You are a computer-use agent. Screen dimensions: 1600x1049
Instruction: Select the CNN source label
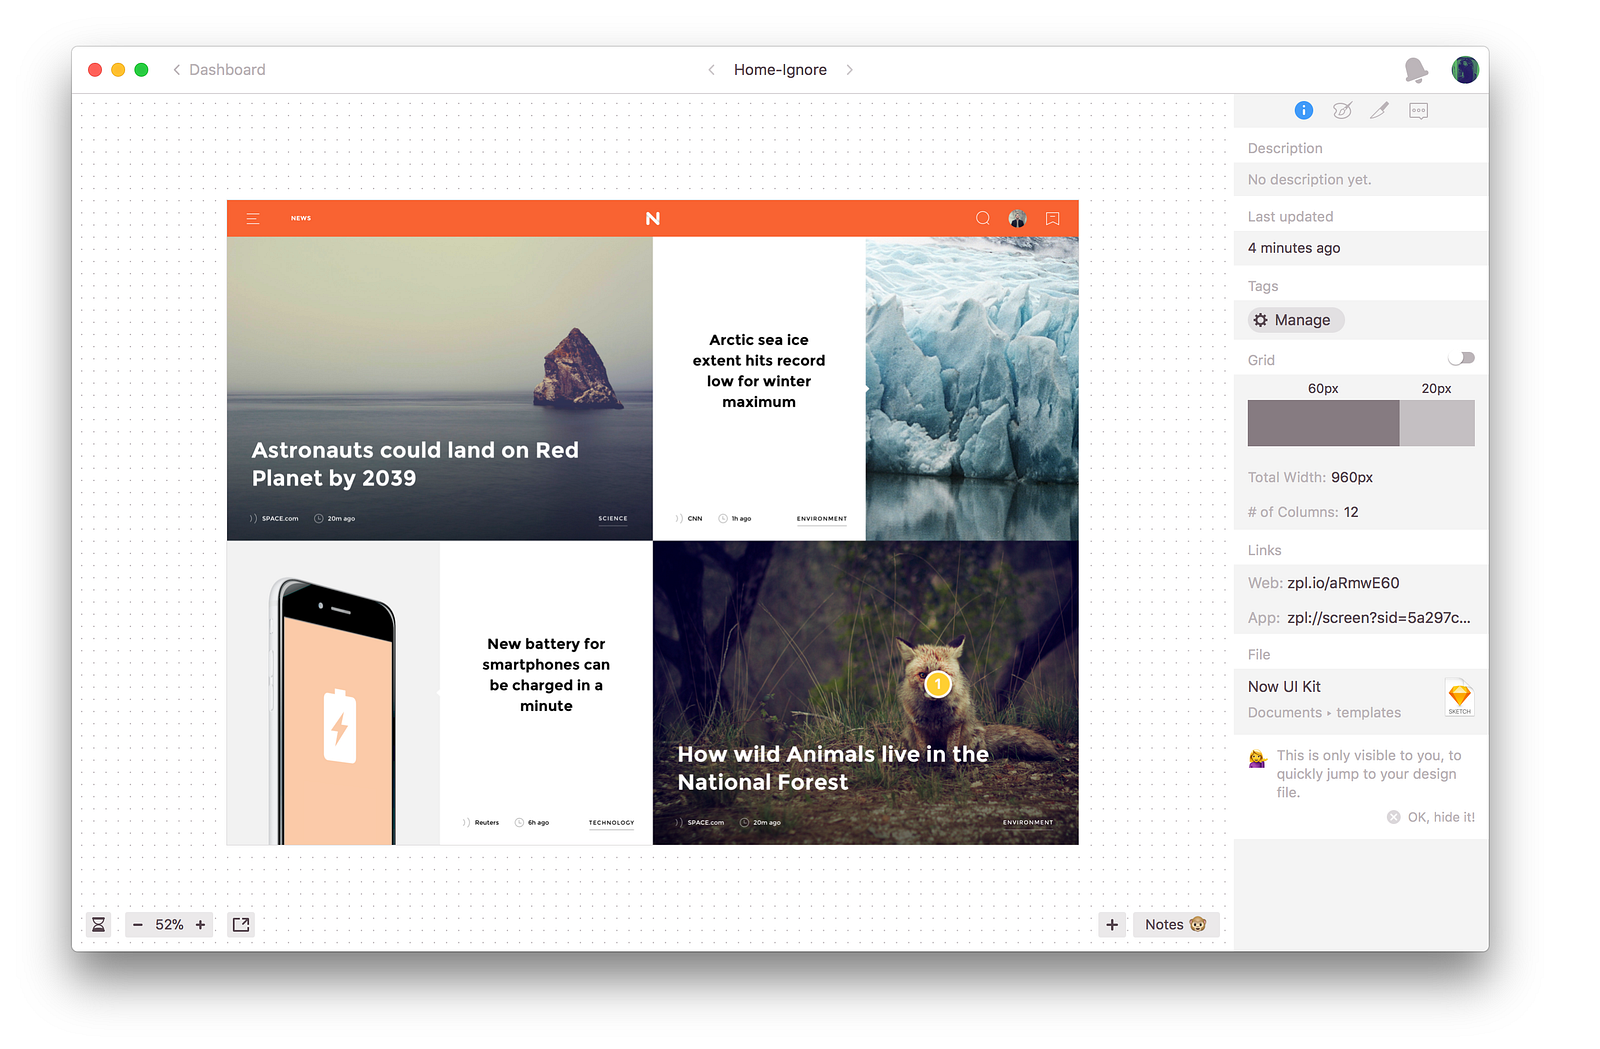[x=695, y=519]
